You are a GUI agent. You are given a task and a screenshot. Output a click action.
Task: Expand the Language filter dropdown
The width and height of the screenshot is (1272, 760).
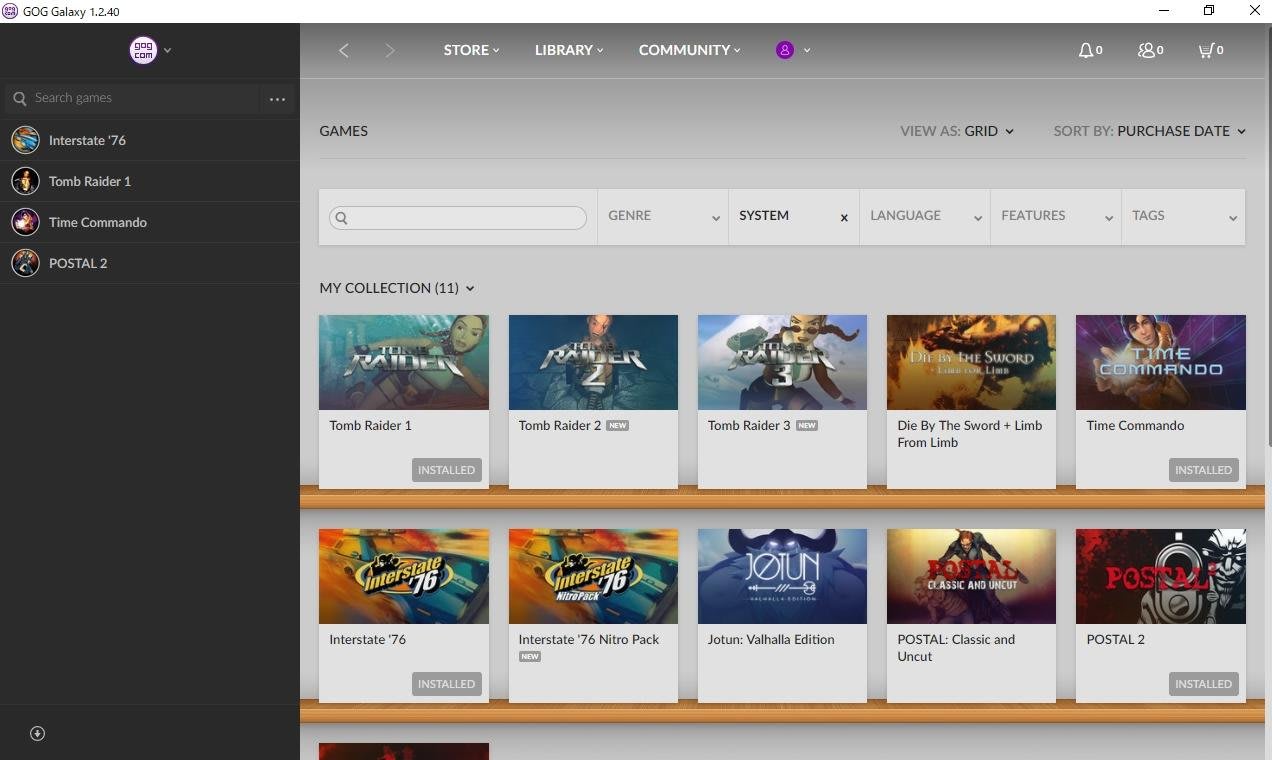[x=925, y=216]
